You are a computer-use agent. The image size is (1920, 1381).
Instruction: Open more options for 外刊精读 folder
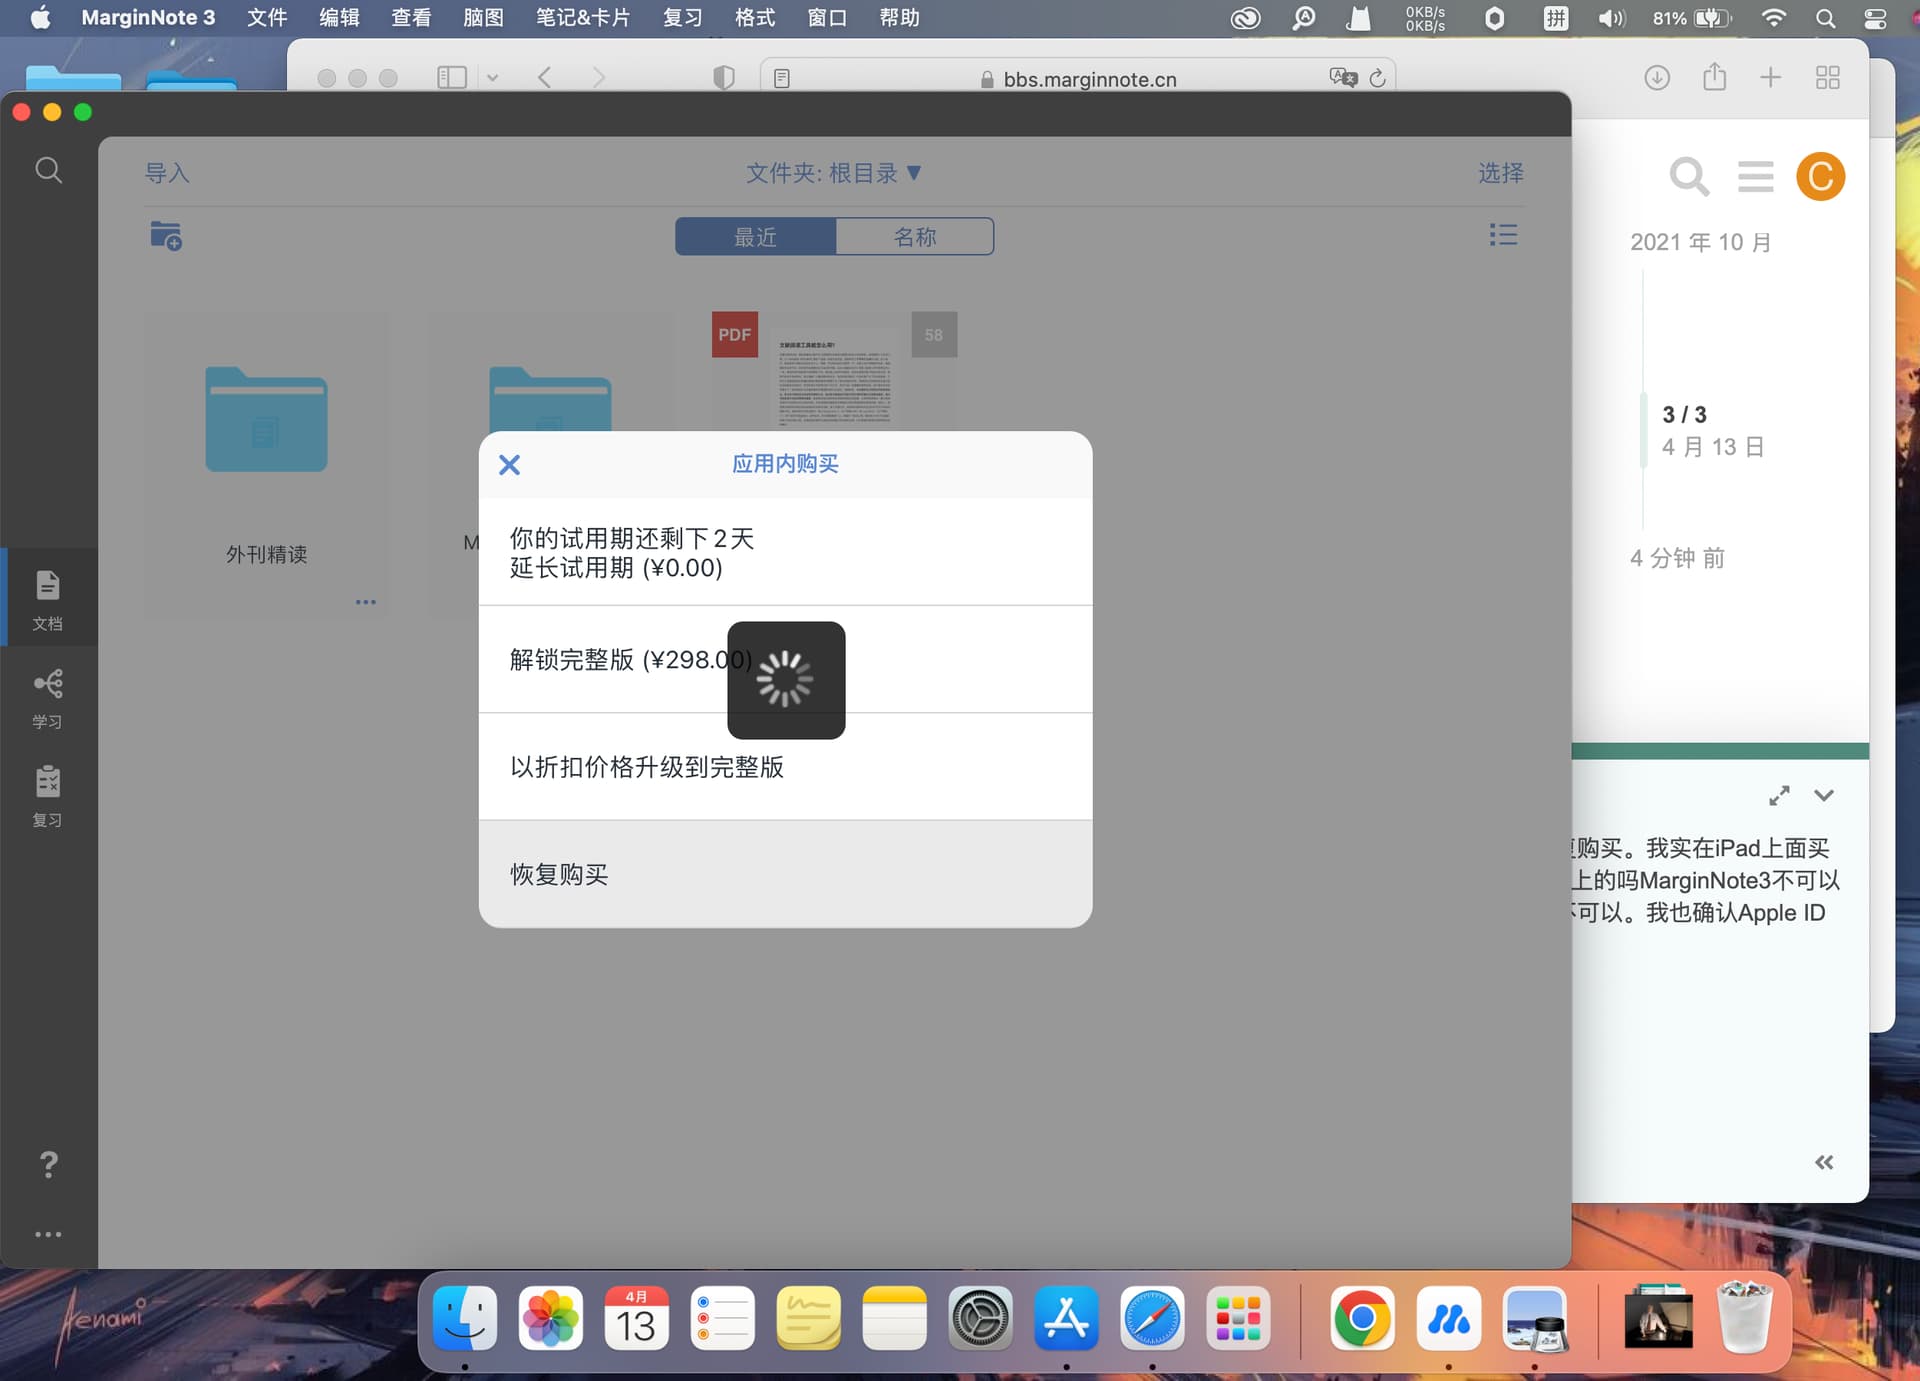[365, 602]
